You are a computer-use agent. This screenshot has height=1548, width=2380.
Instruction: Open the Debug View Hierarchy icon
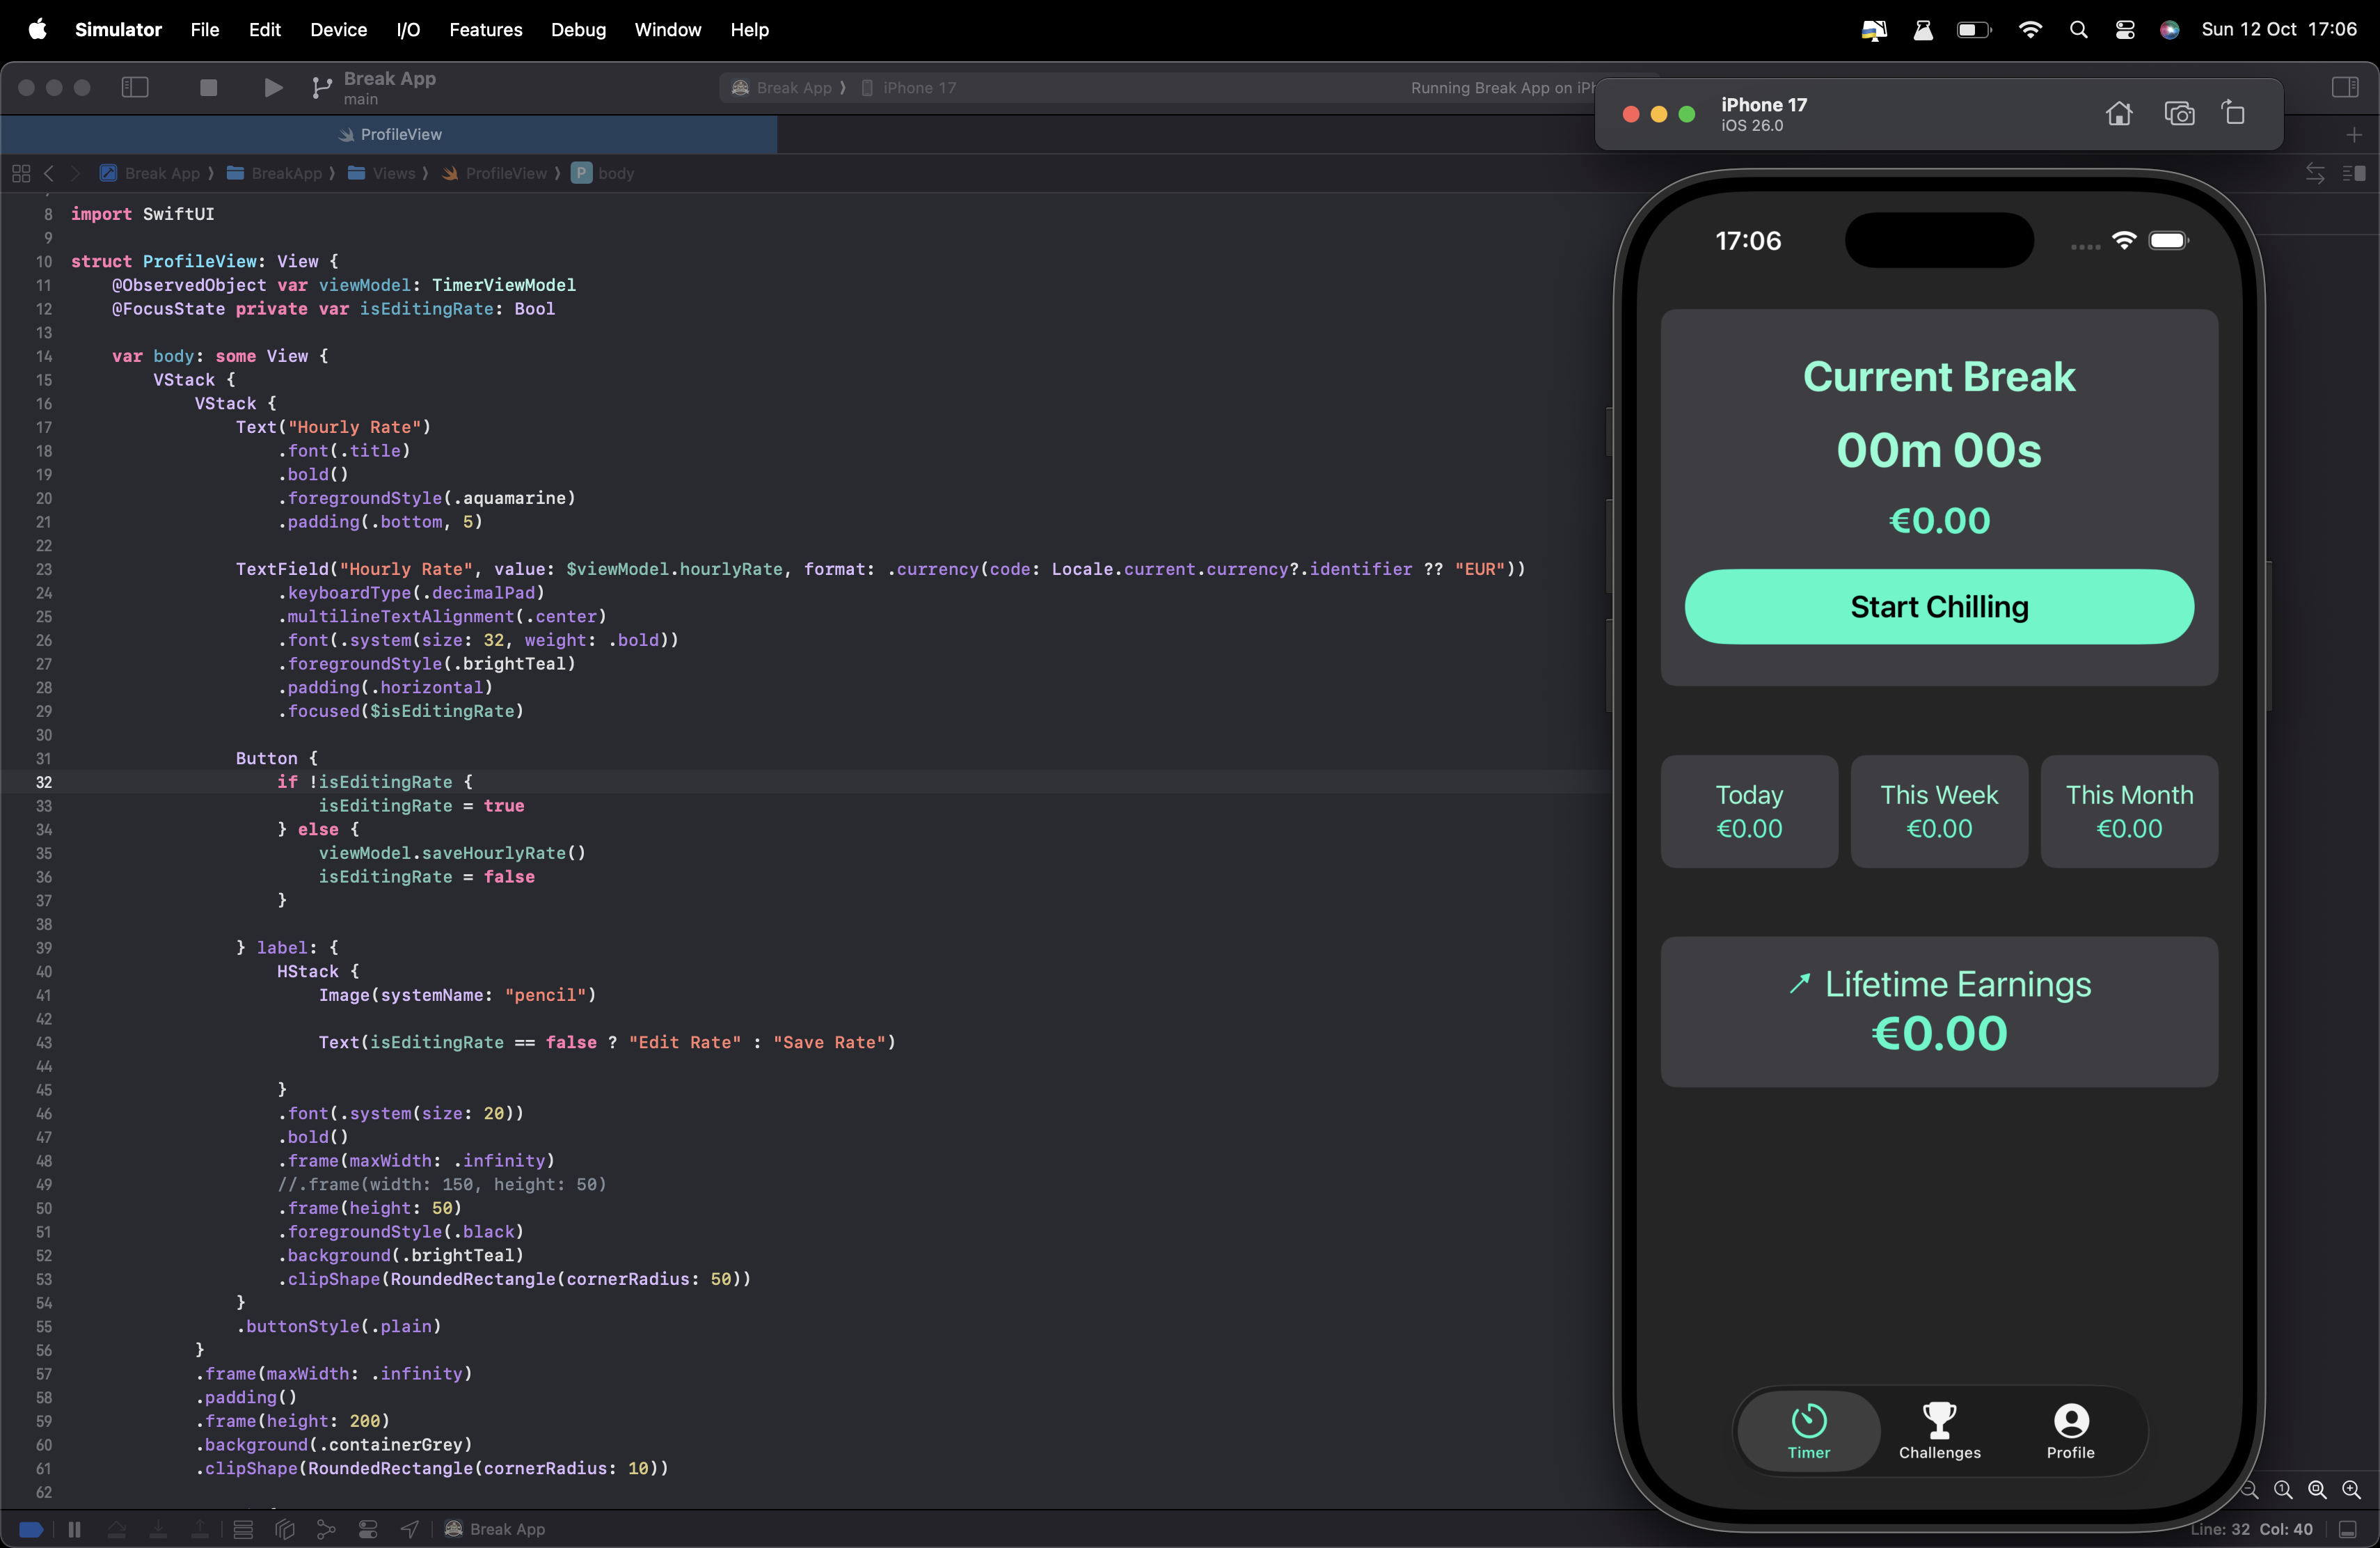click(285, 1529)
